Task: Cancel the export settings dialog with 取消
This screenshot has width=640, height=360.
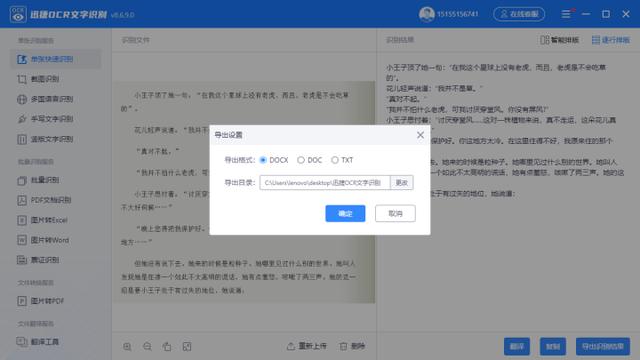Action: [x=395, y=213]
